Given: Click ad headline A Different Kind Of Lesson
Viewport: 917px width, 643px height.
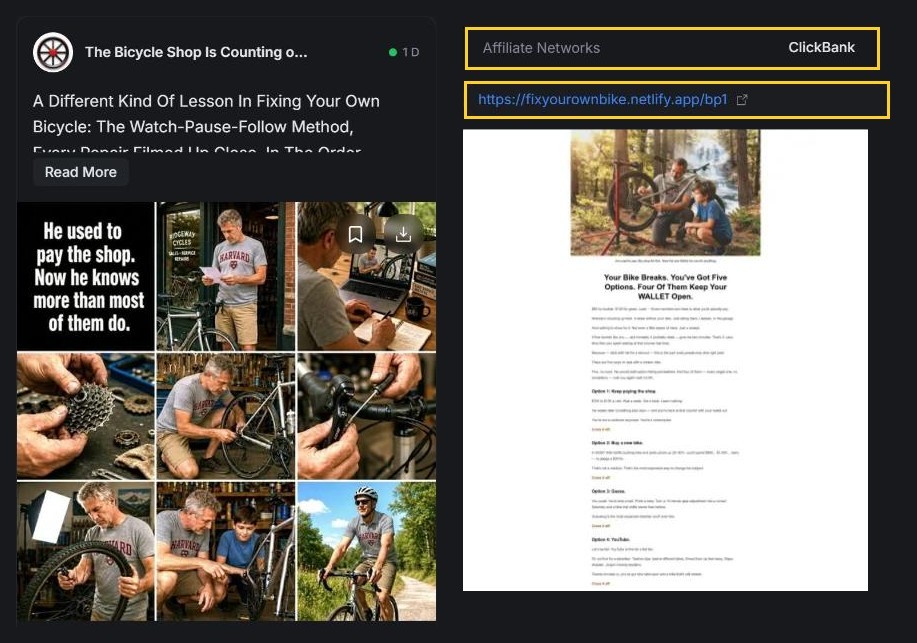Looking at the screenshot, I should point(206,121).
